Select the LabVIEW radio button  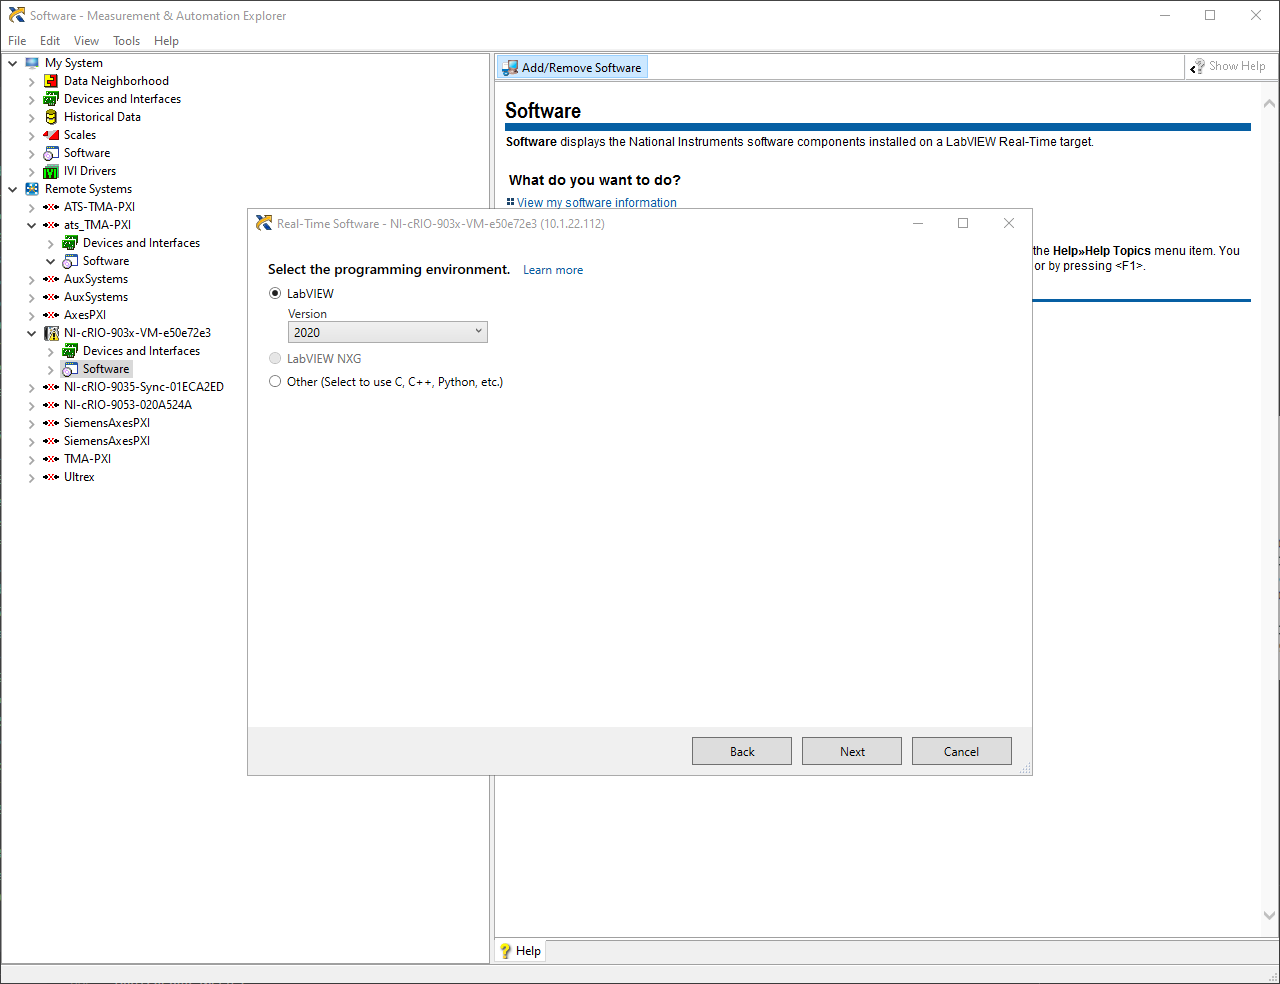point(275,294)
